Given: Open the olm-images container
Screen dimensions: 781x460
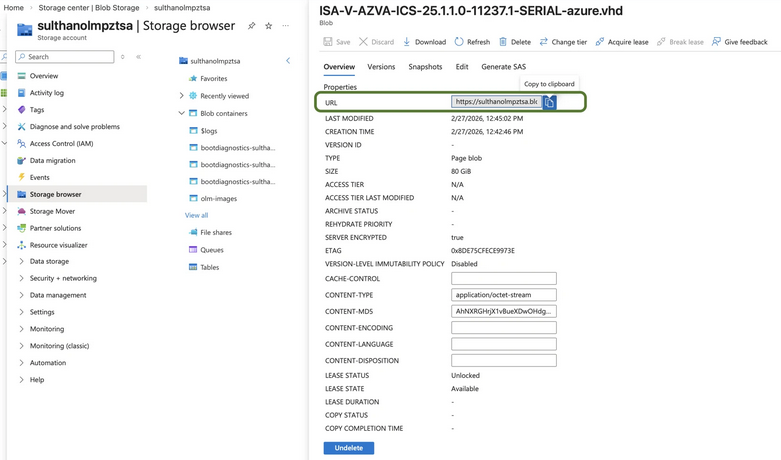Looking at the screenshot, I should tap(218, 198).
